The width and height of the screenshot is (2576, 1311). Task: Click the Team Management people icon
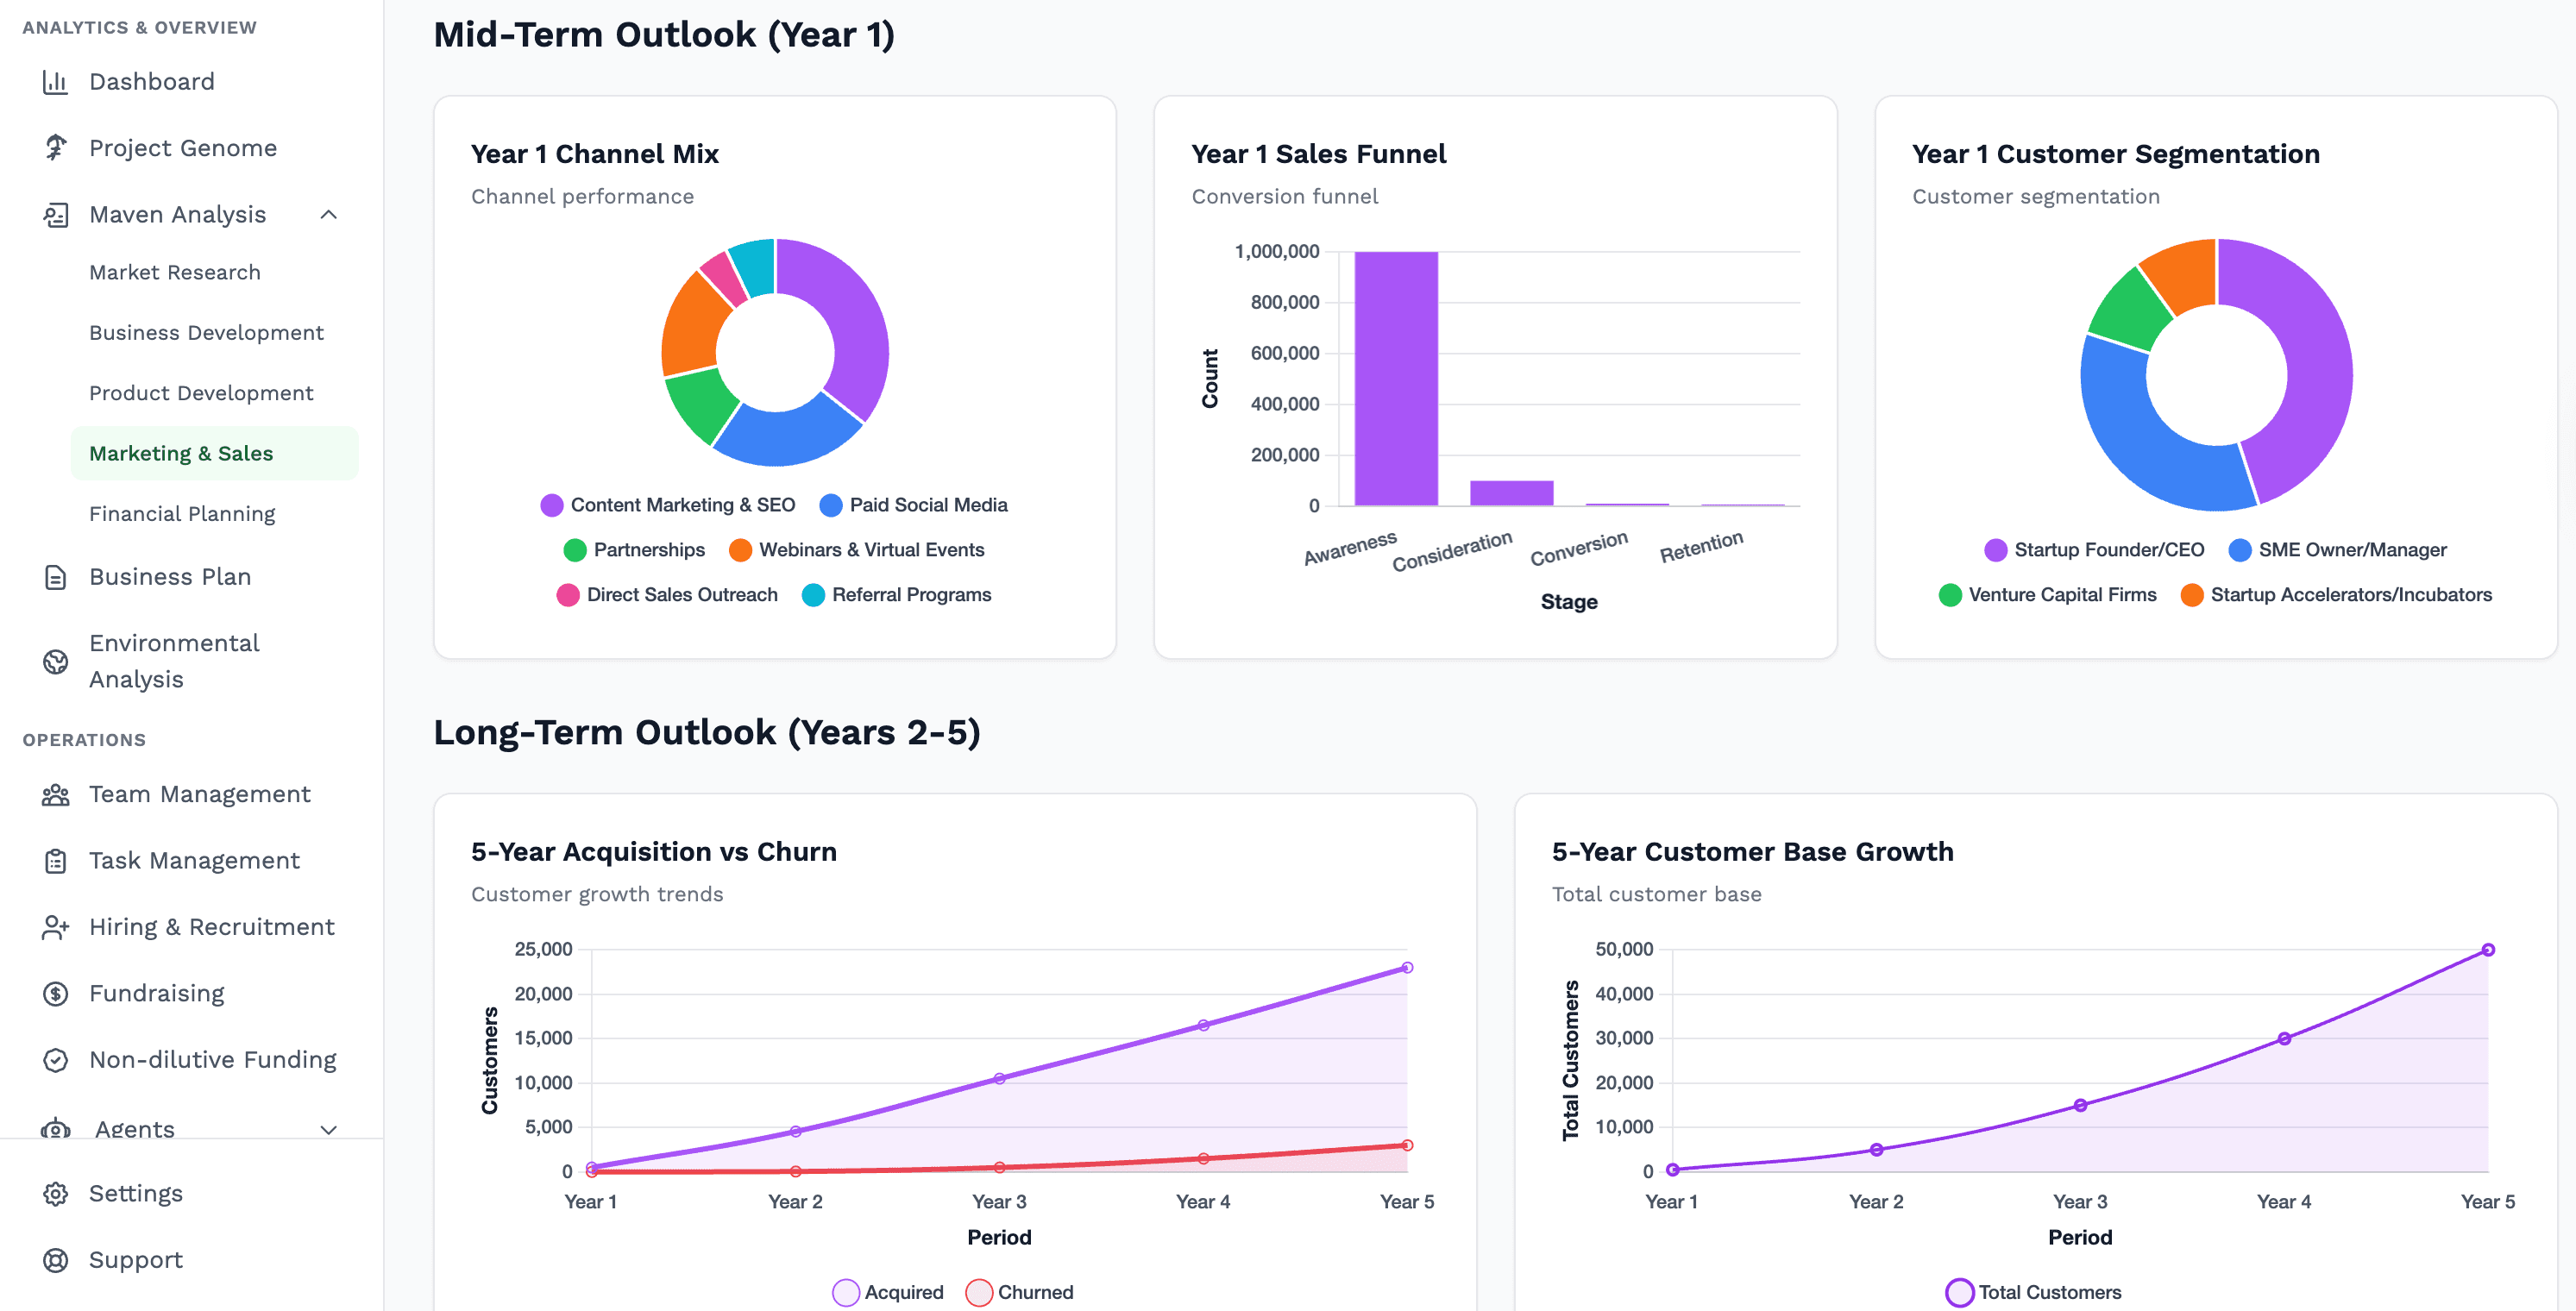coord(55,795)
